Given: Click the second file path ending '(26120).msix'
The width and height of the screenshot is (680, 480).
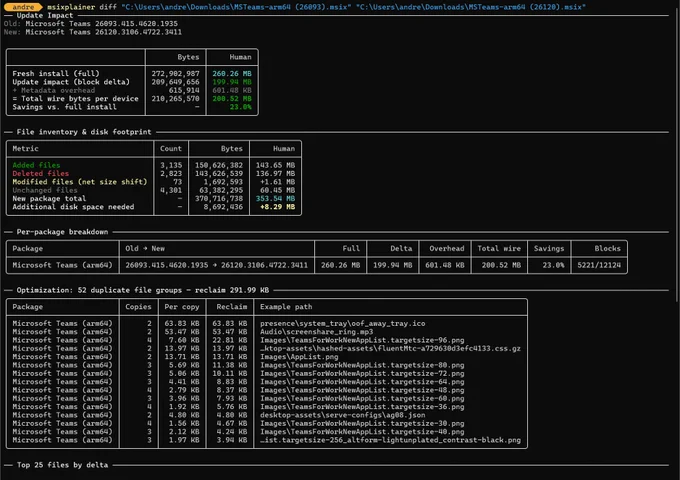Looking at the screenshot, I should [x=471, y=7].
